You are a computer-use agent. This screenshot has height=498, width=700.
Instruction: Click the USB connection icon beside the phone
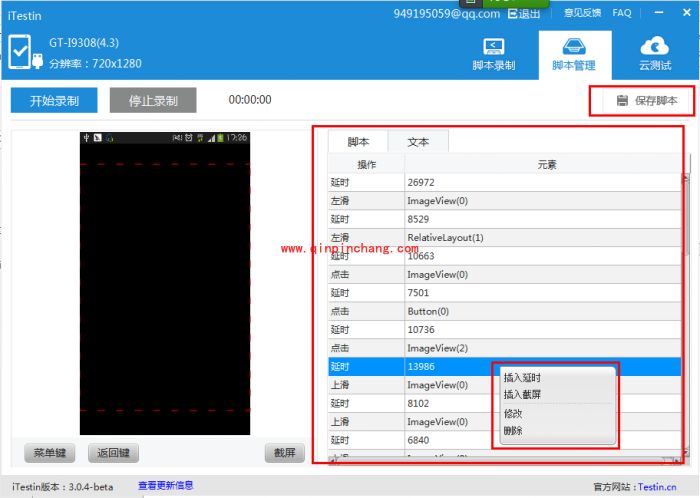tap(38, 61)
